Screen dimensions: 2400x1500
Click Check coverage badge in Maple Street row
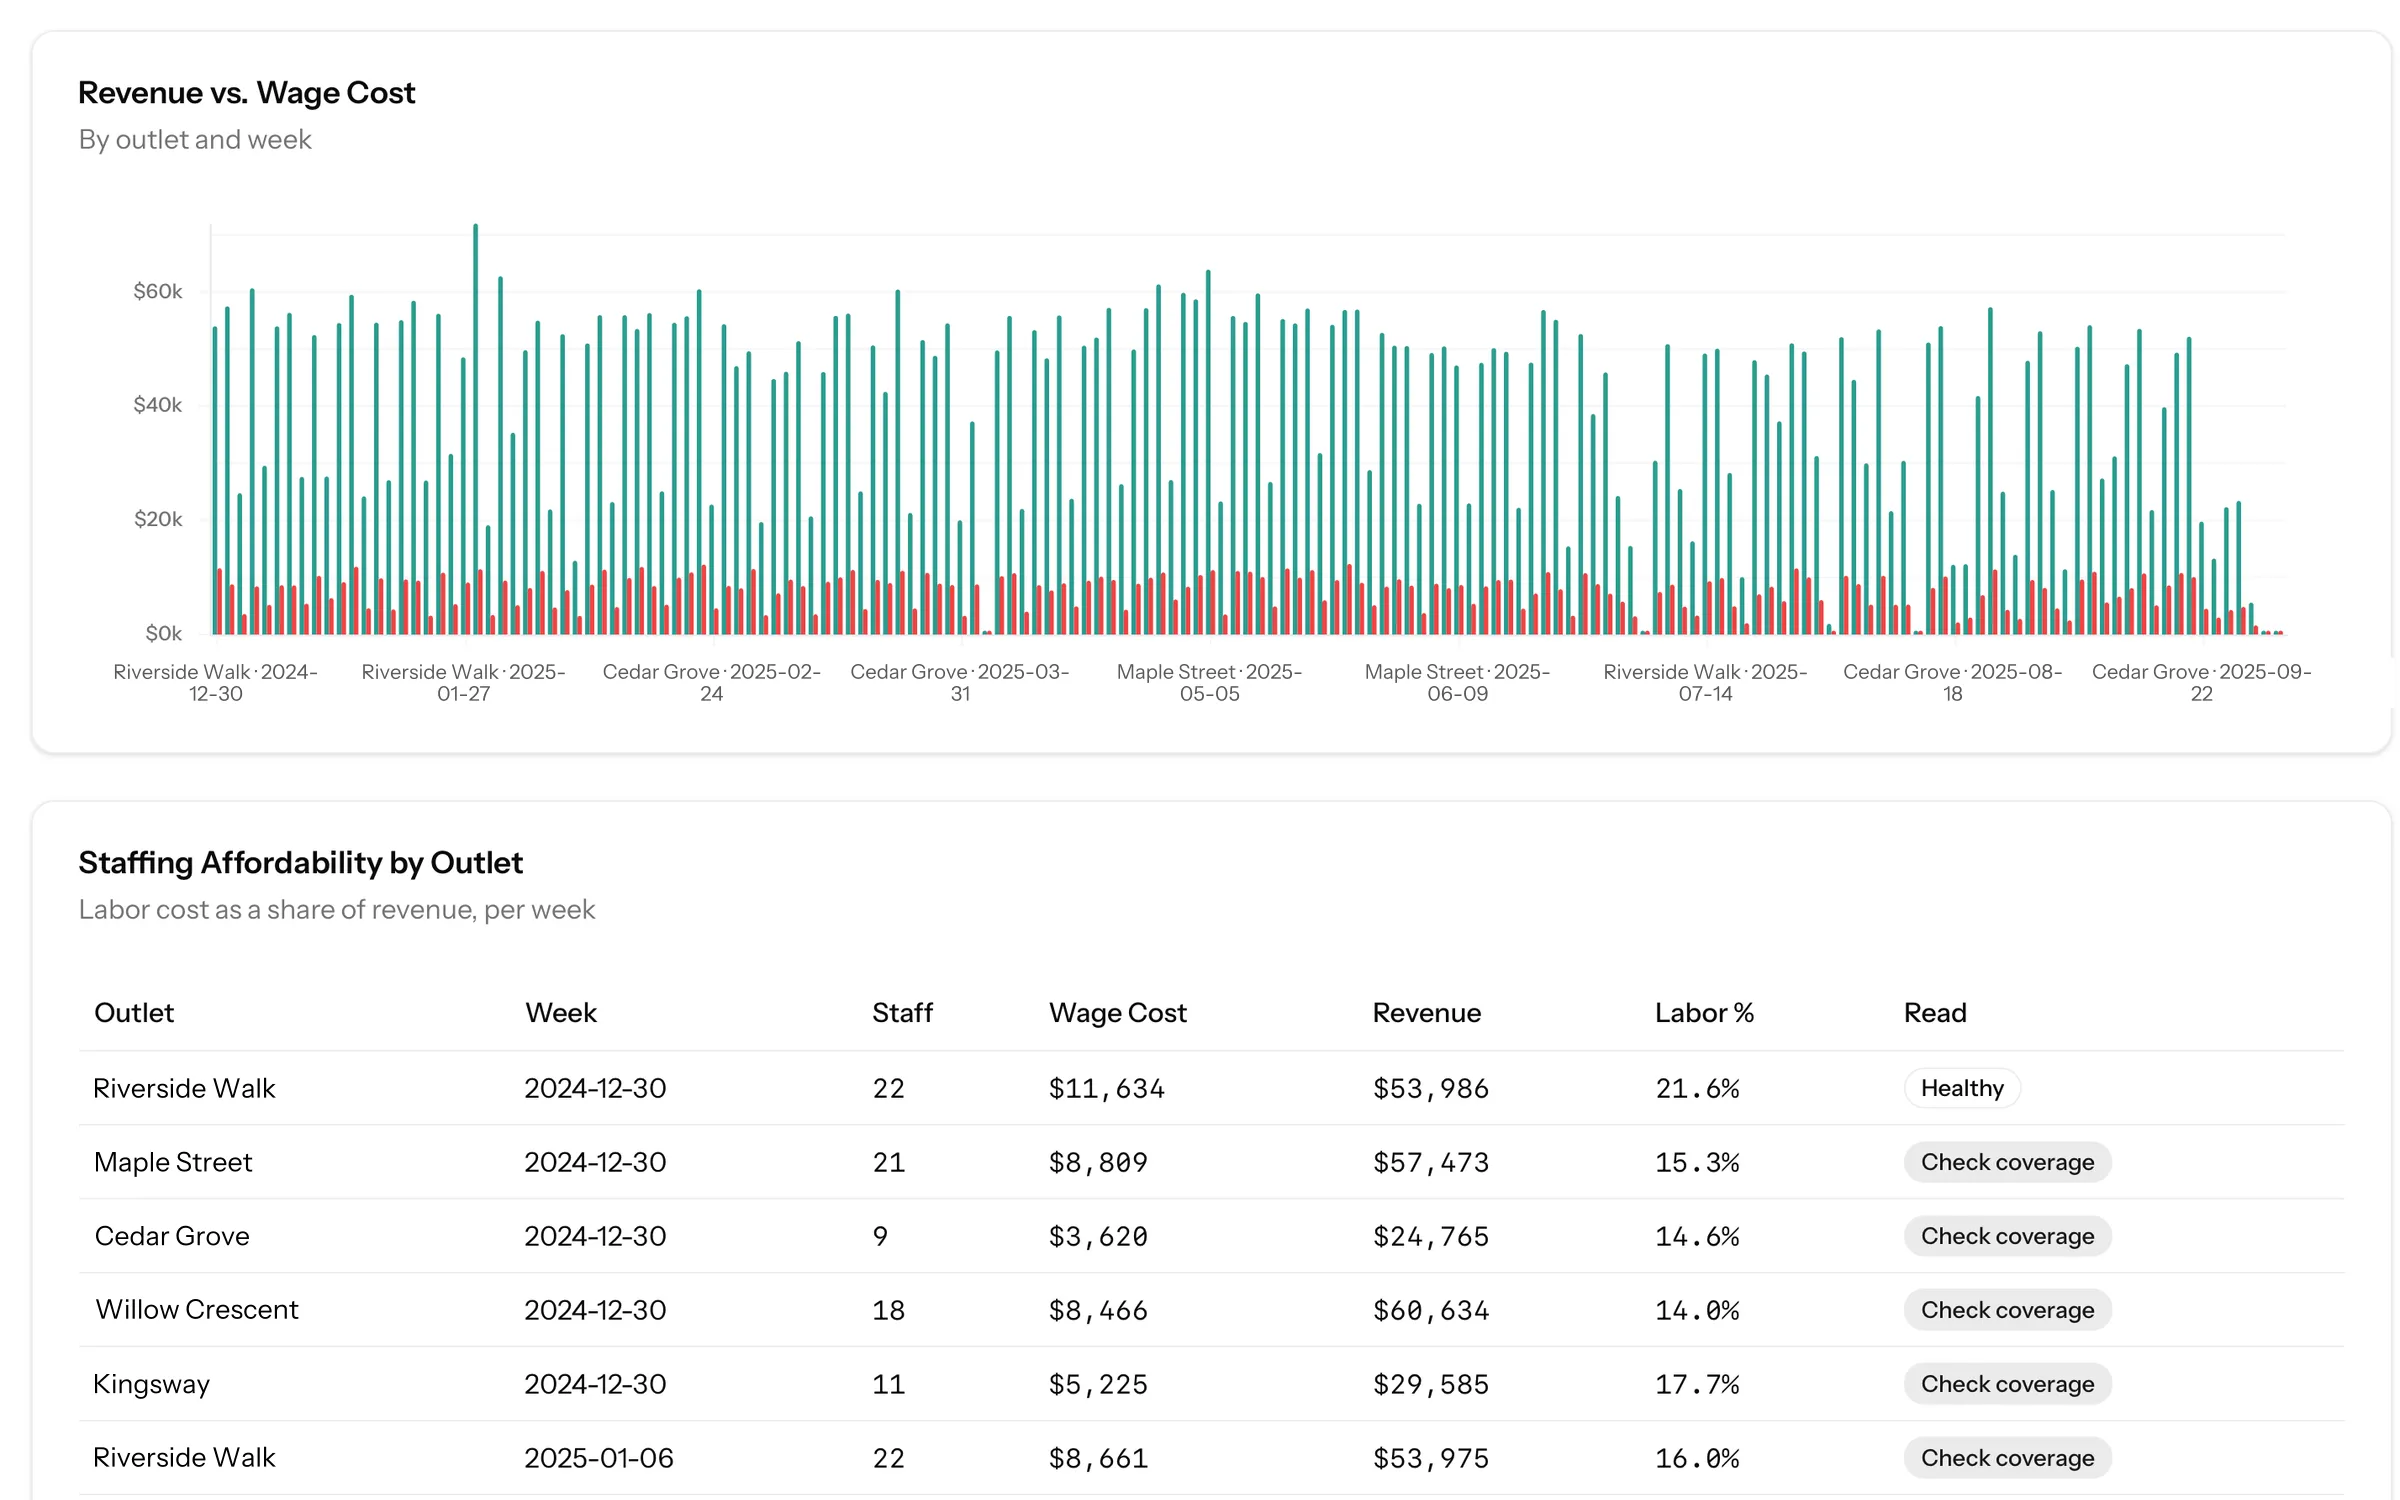[x=2007, y=1162]
